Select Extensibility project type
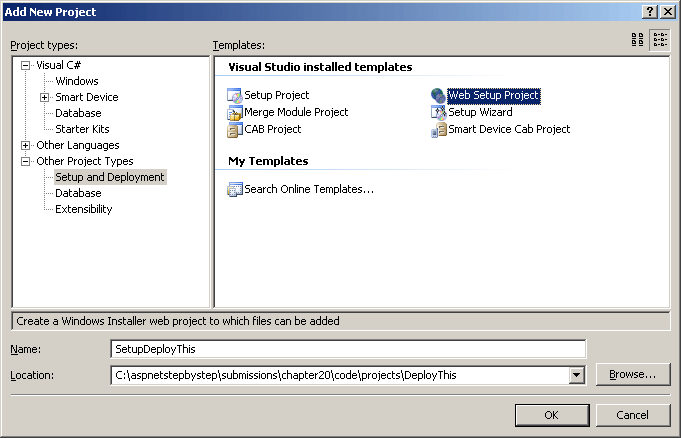Viewport: 681px width, 438px height. point(83,209)
